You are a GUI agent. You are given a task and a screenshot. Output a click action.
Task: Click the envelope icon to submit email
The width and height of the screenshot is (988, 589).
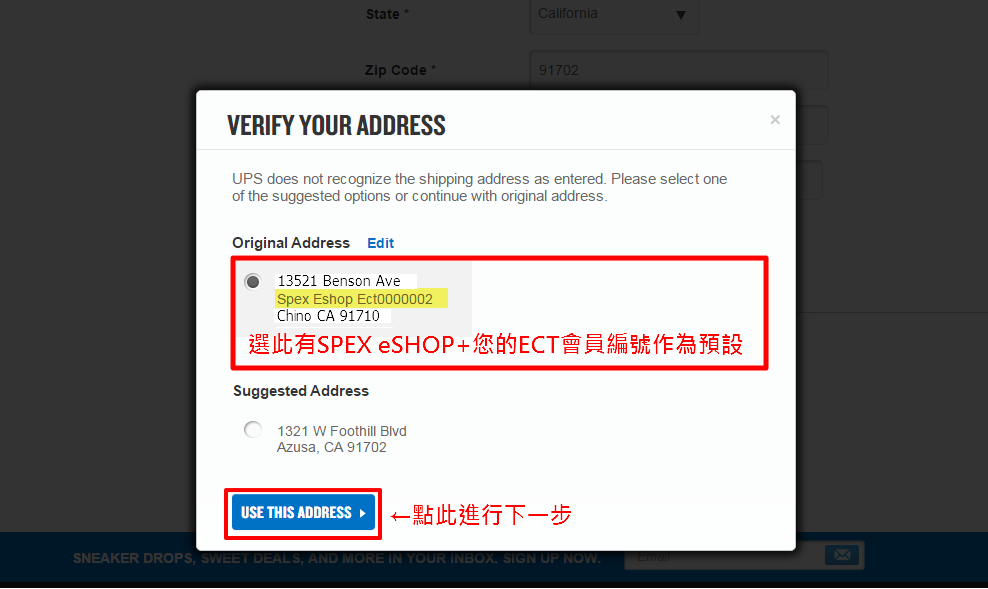(842, 555)
